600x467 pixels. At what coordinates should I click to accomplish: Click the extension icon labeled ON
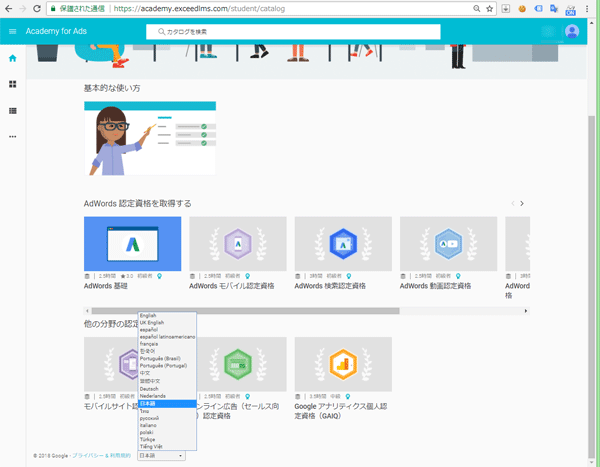(x=570, y=10)
